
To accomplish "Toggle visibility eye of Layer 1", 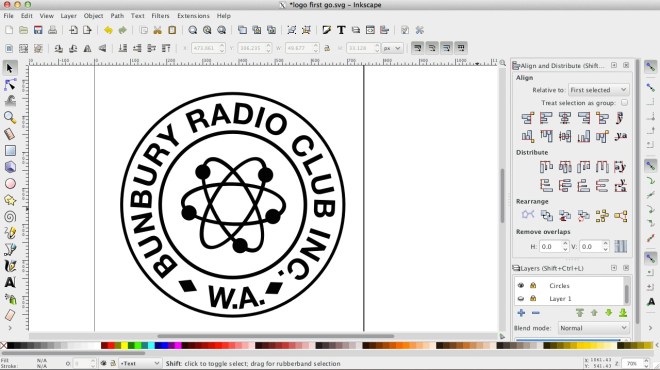I will [x=521, y=298].
